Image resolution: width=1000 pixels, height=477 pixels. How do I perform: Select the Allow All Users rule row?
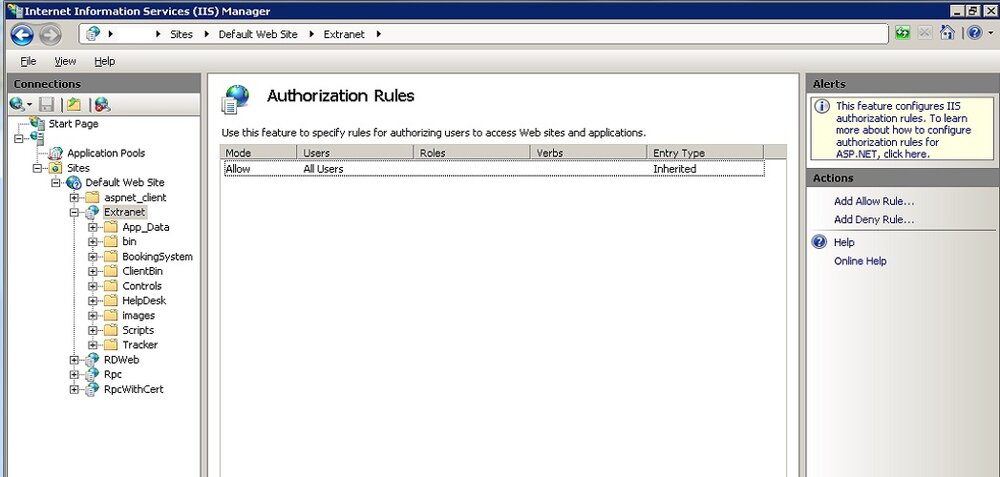494,169
